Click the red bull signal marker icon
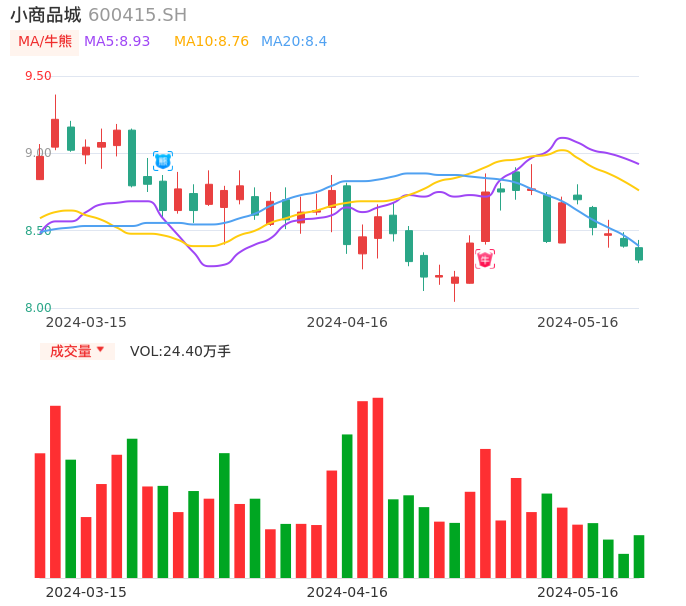Viewport: 686px width, 606px height. tap(485, 259)
